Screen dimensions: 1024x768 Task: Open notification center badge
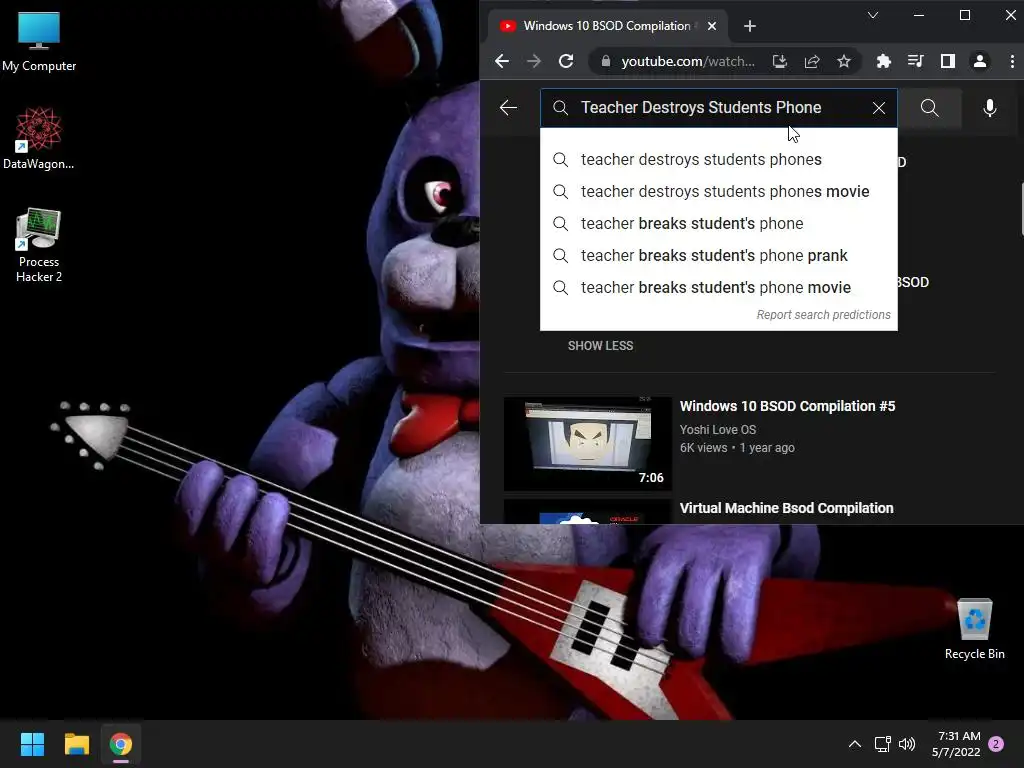coord(996,744)
